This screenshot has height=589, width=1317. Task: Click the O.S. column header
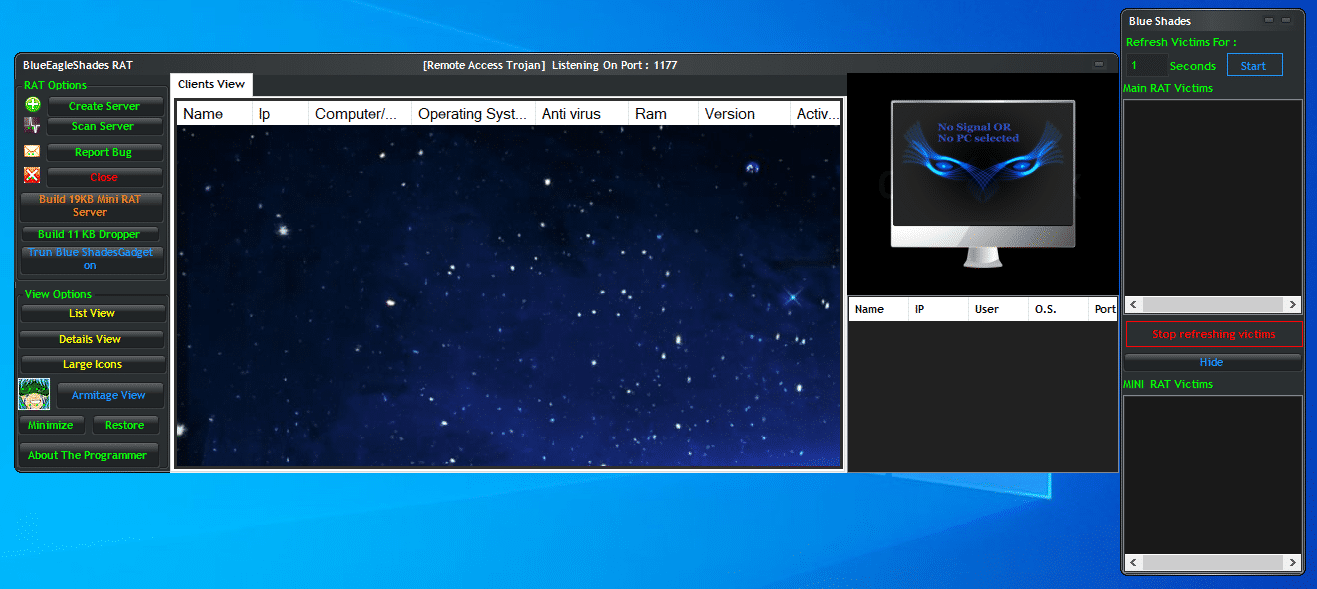point(1058,309)
